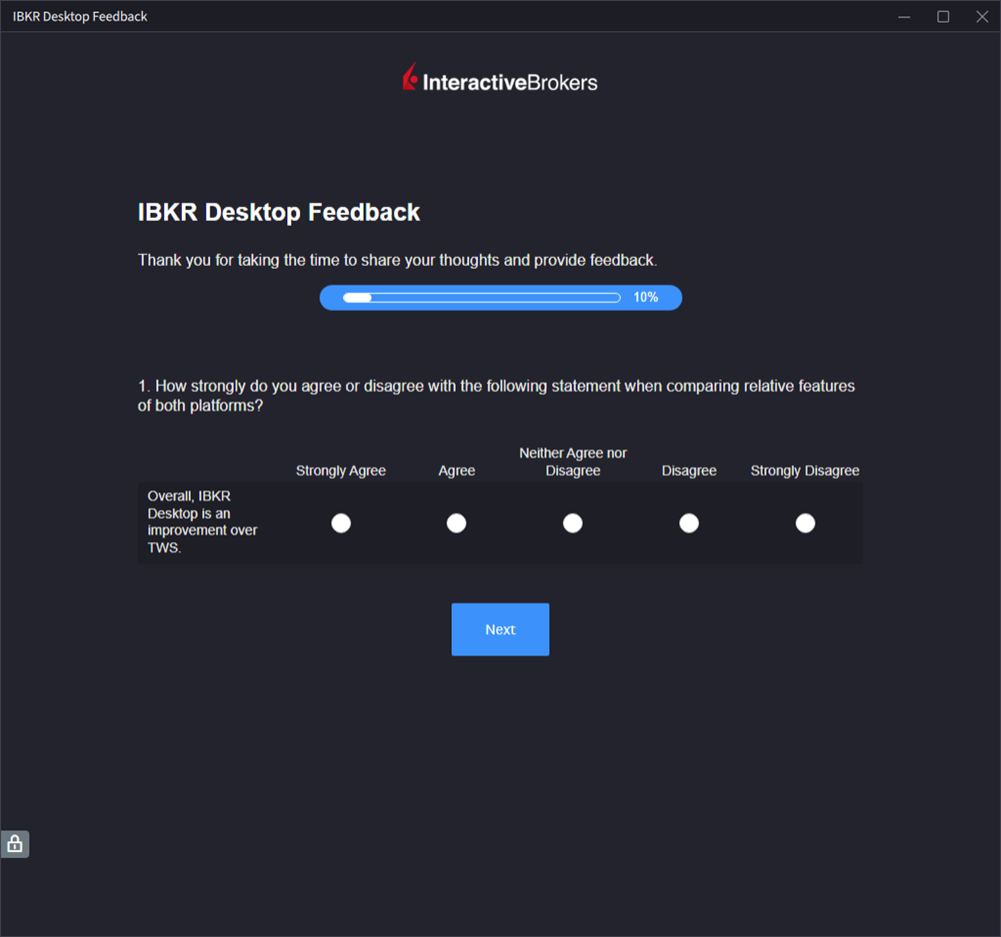Viewport: 1001px width, 937px height.
Task: Click the 'Agree' column header text
Action: [x=456, y=470]
